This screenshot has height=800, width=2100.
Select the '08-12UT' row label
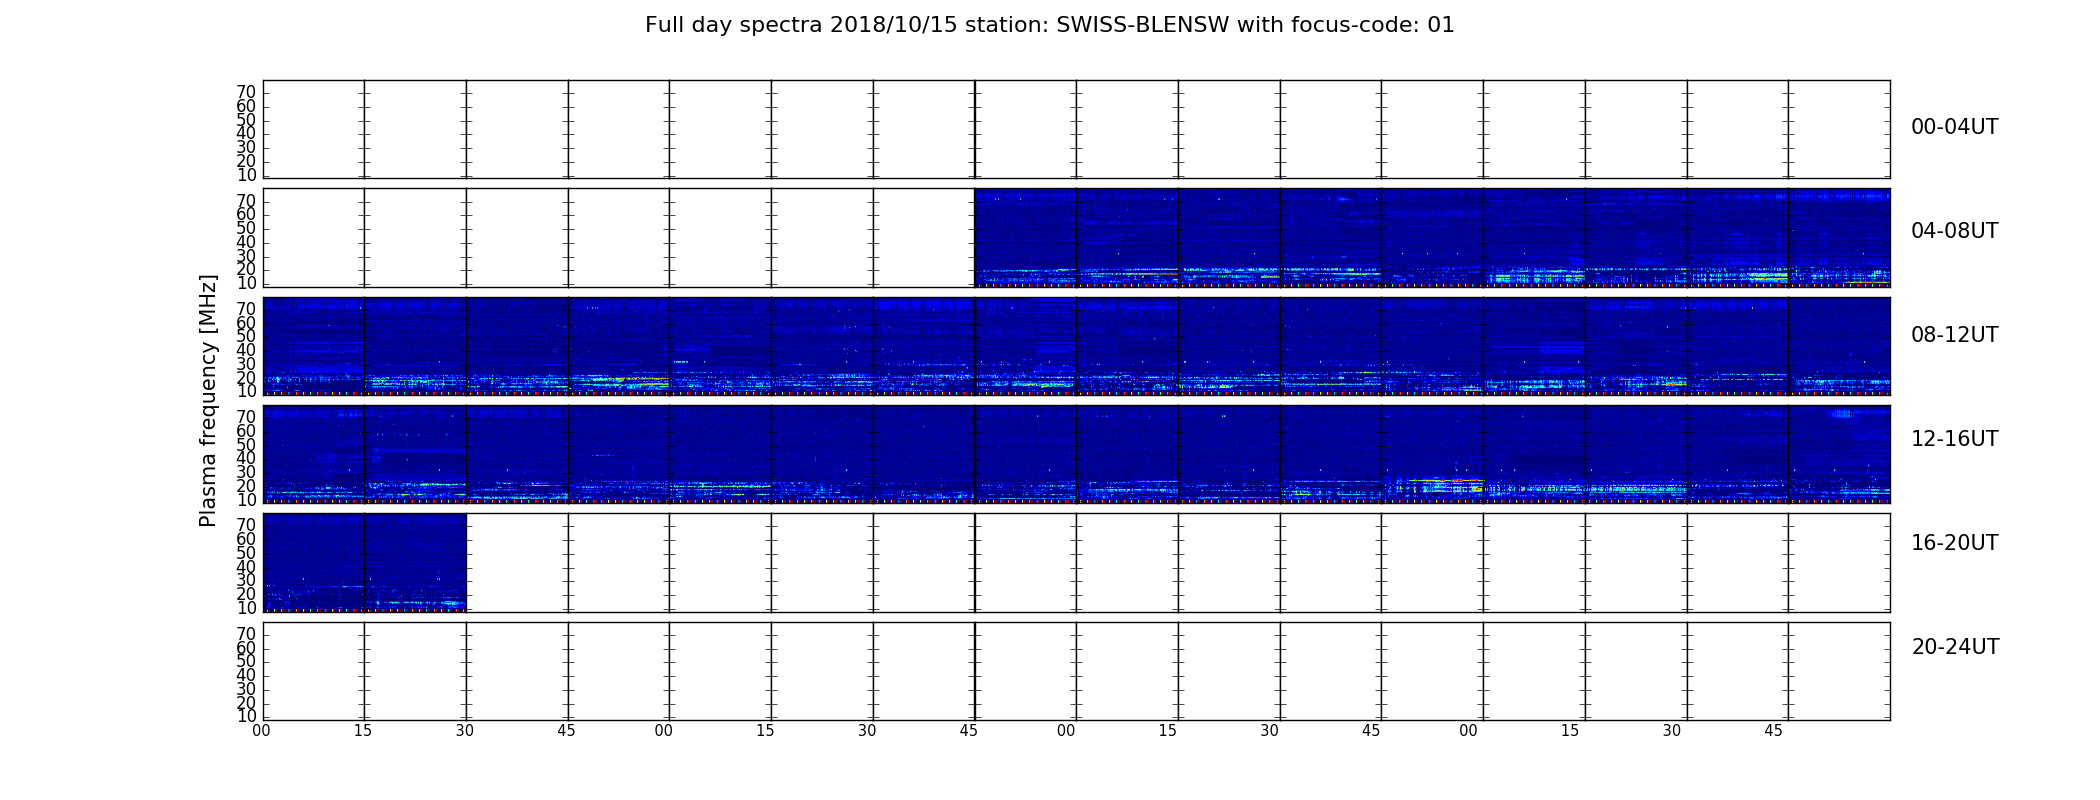[1954, 335]
